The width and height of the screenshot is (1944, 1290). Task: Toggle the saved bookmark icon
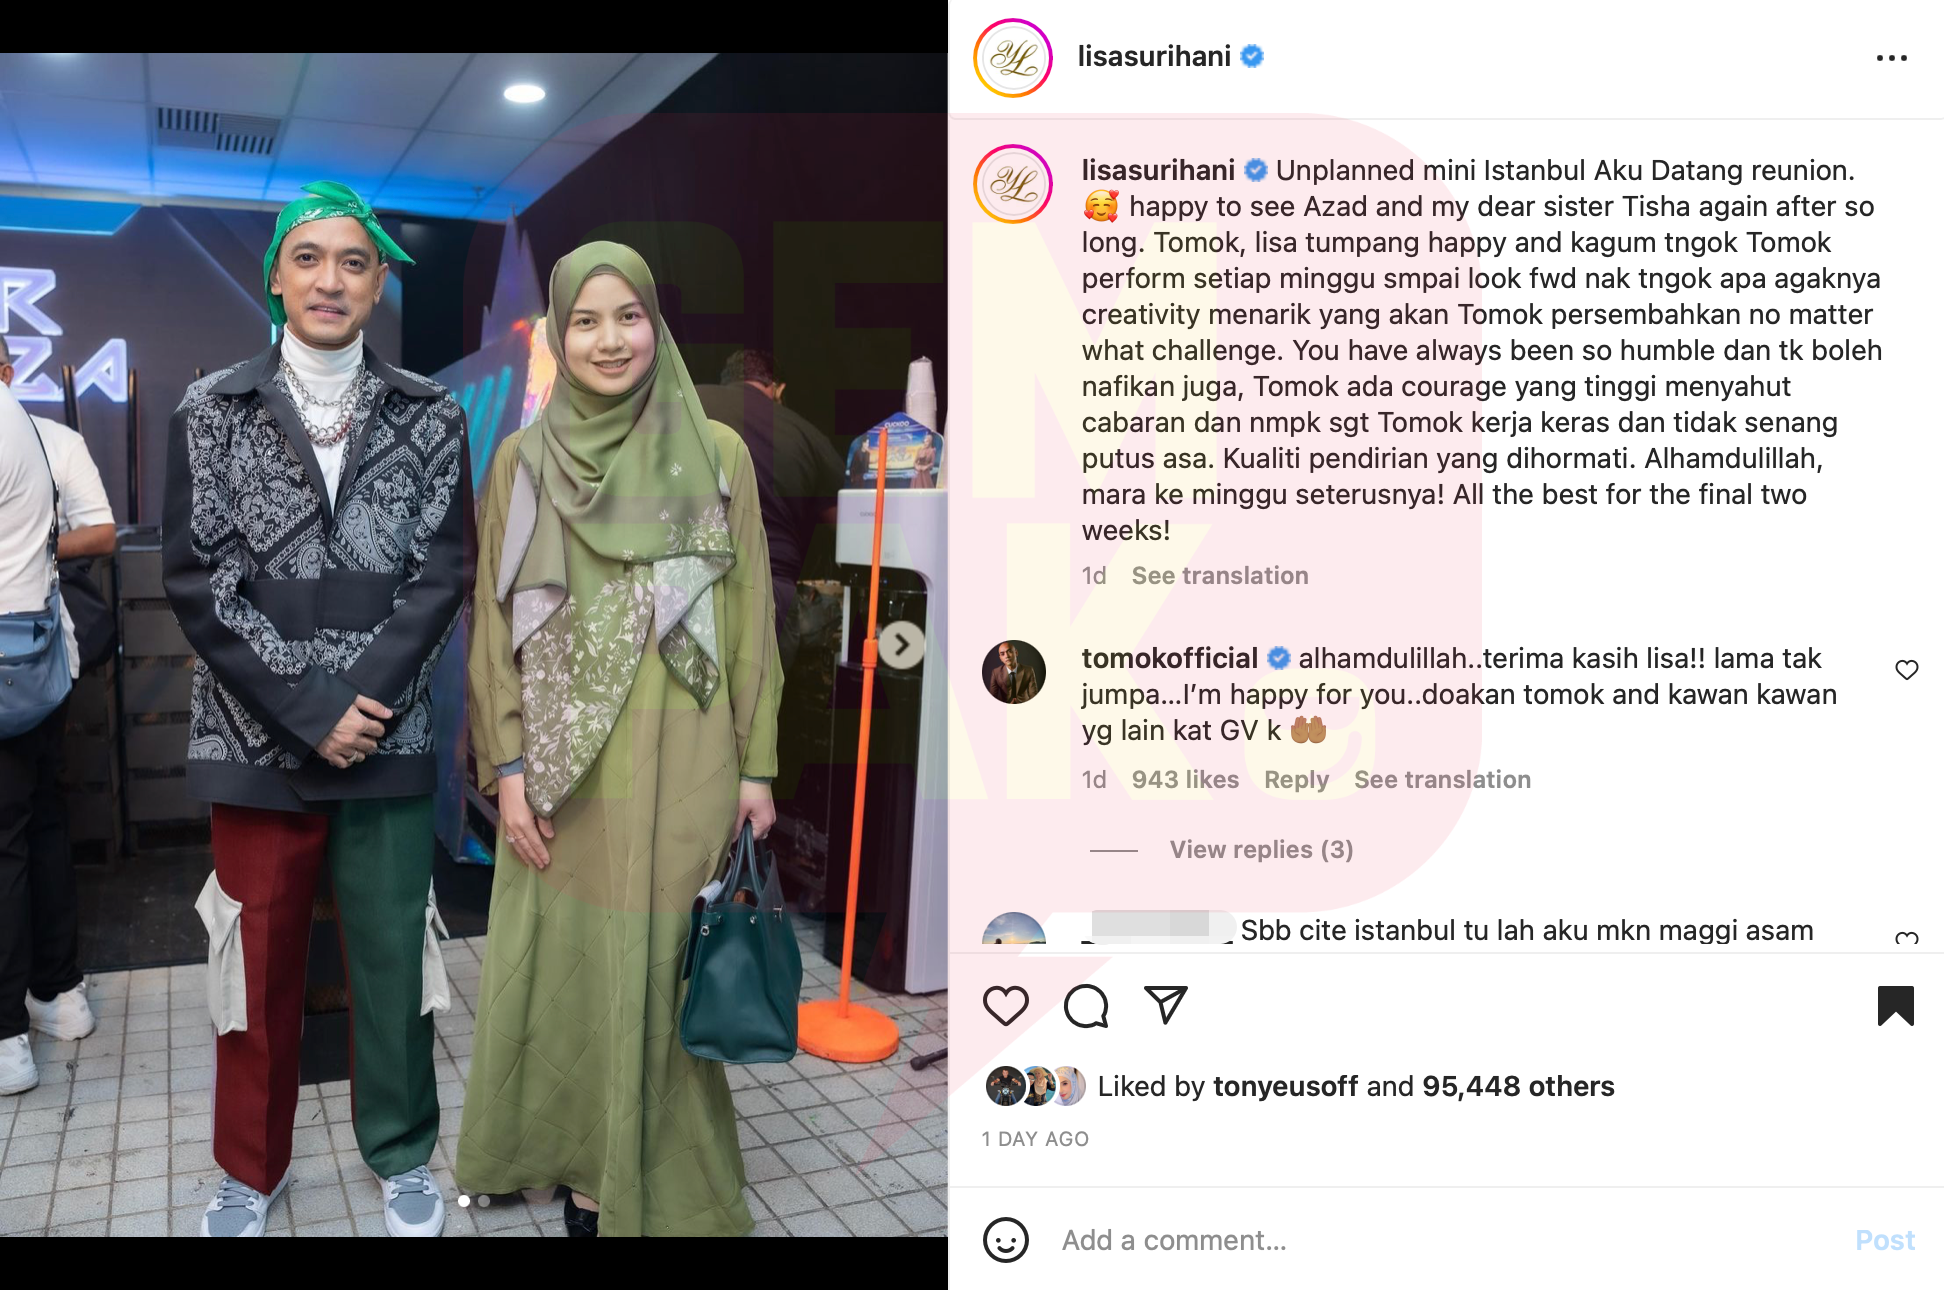point(1895,1005)
